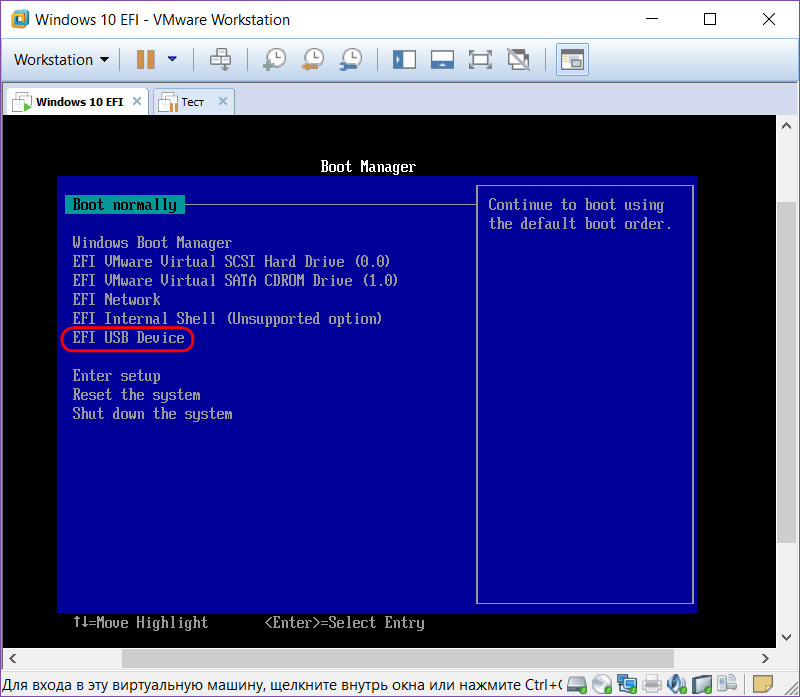Close the Тест tab
This screenshot has width=800, height=697.
pos(223,101)
